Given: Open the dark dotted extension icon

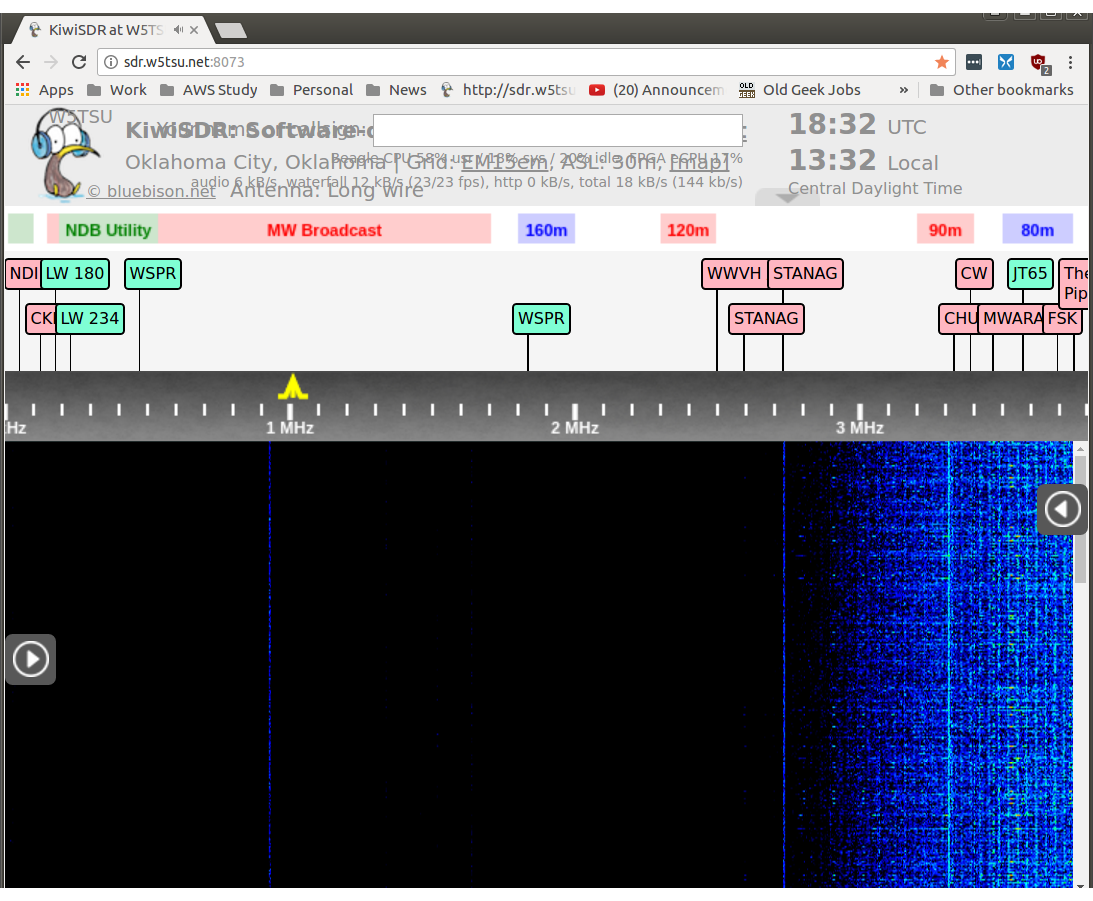Looking at the screenshot, I should point(974,62).
